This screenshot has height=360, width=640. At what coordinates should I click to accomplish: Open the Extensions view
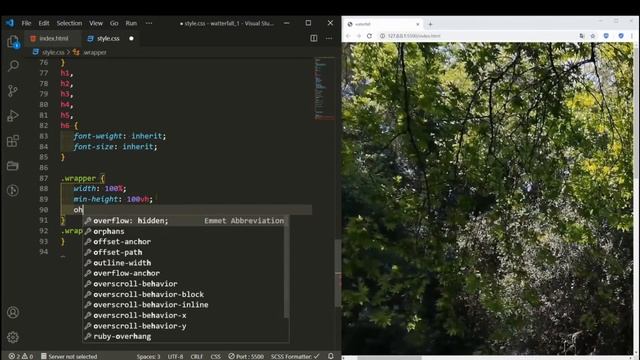coord(13,141)
